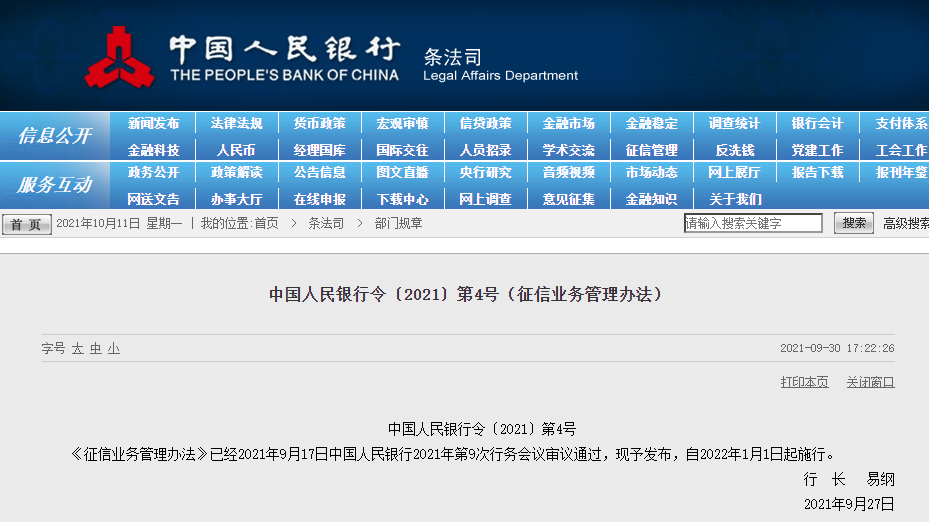
Task: Open the 金融市场 menu item
Action: point(568,123)
